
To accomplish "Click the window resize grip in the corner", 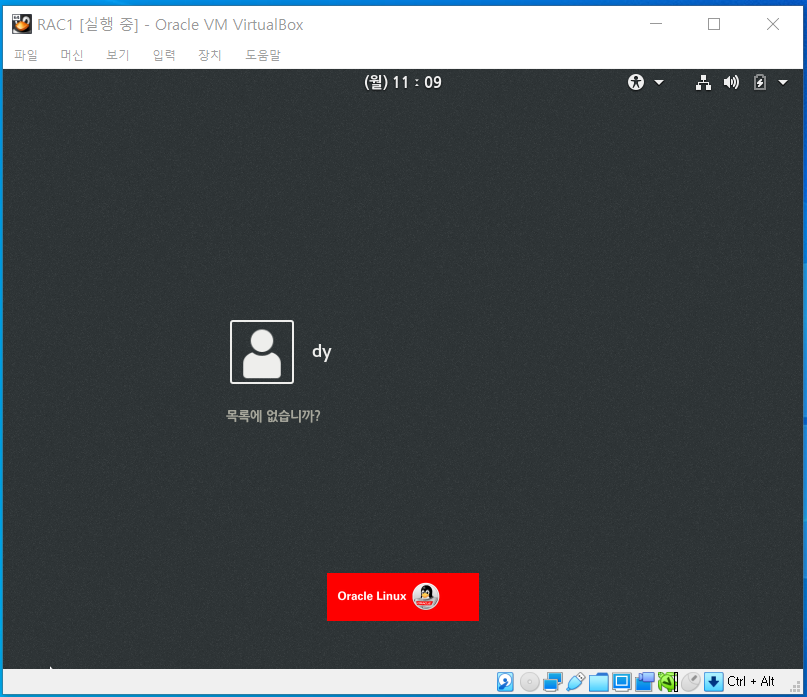I will click(x=796, y=687).
